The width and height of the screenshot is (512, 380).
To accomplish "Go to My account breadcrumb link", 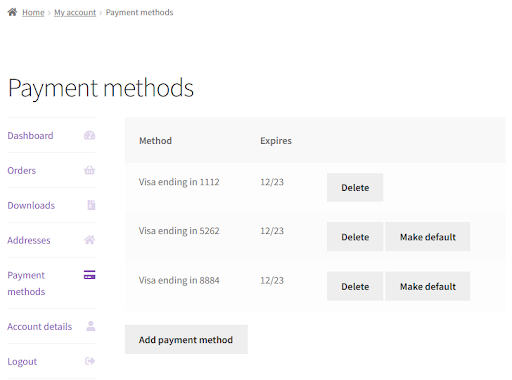I will point(75,13).
